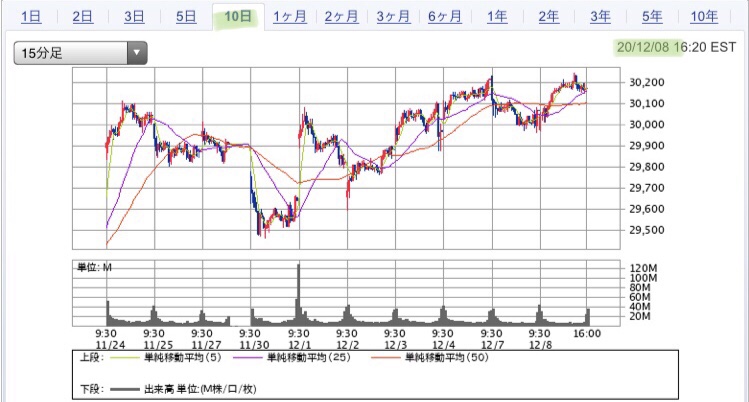Click the 20/12/08 16:20 EST timestamp

pos(676,47)
